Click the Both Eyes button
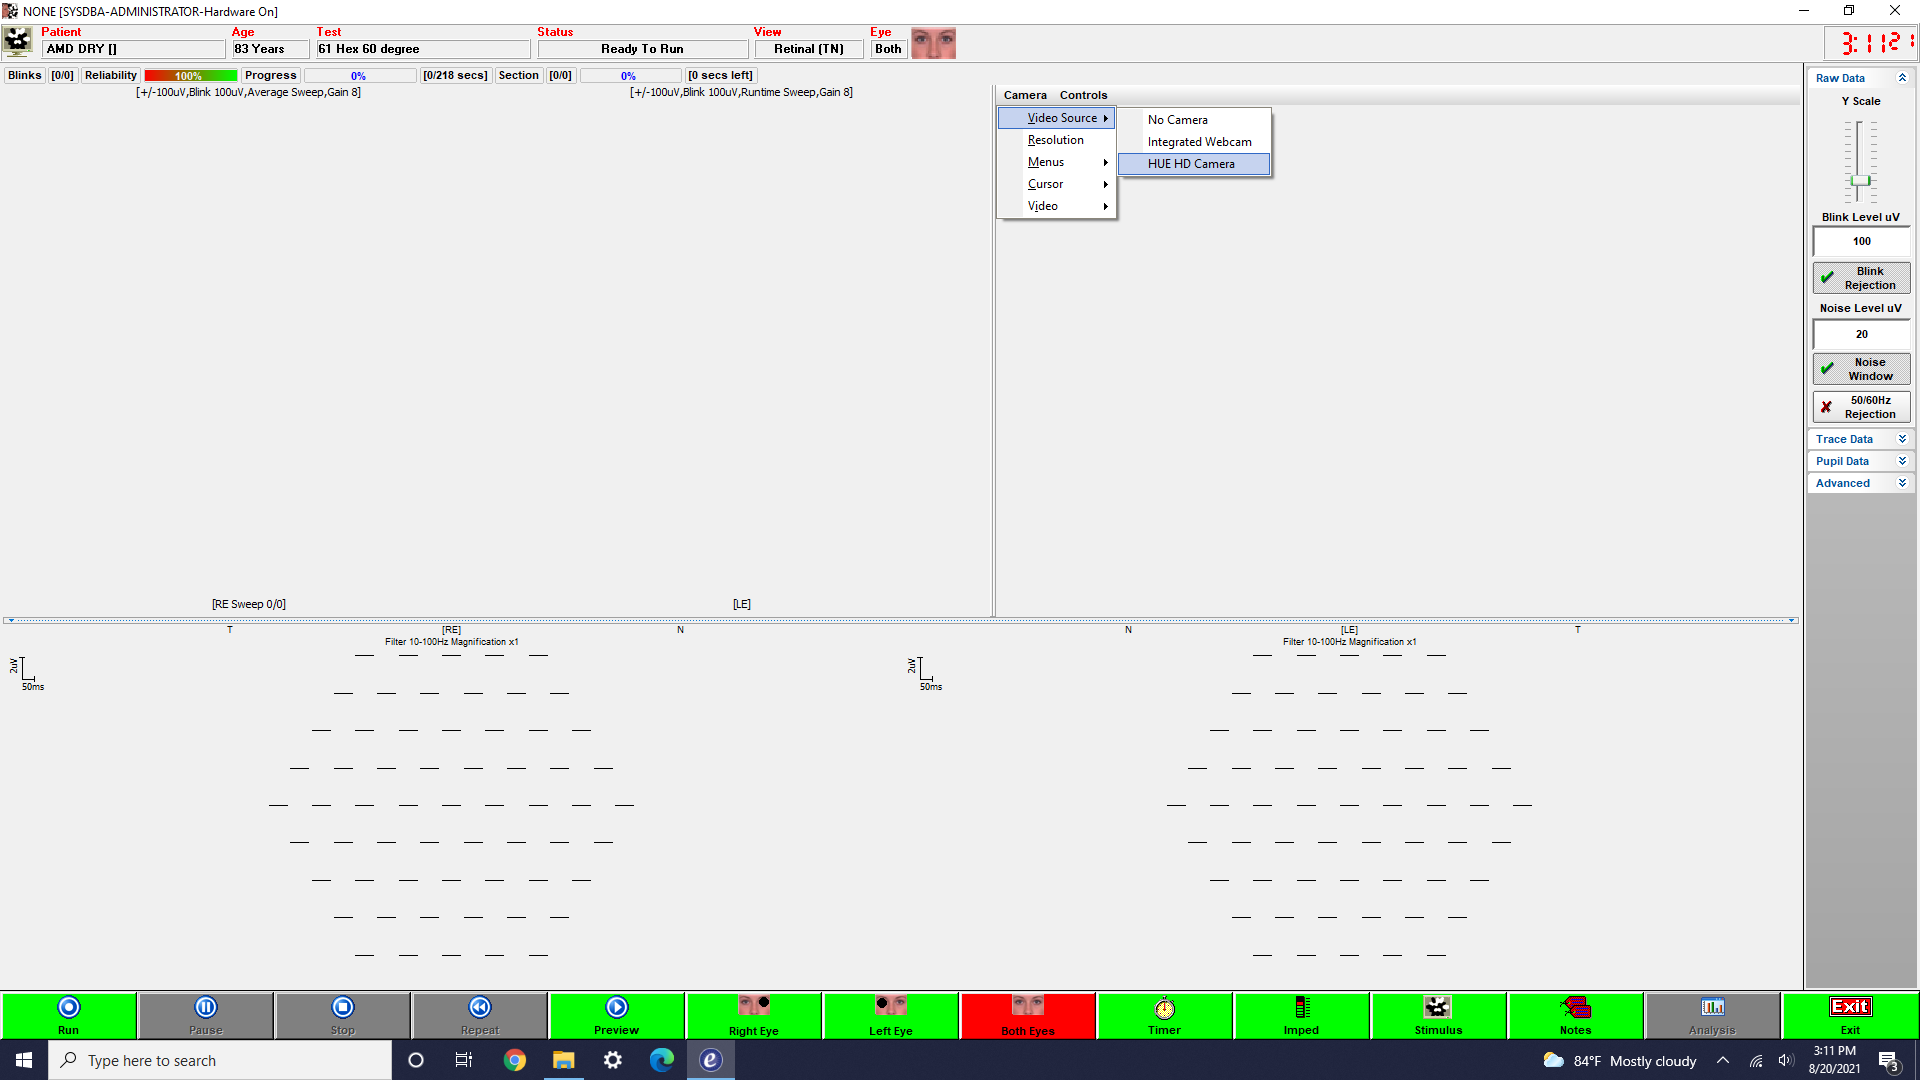Viewport: 1920px width, 1080px height. pos(1027,1014)
